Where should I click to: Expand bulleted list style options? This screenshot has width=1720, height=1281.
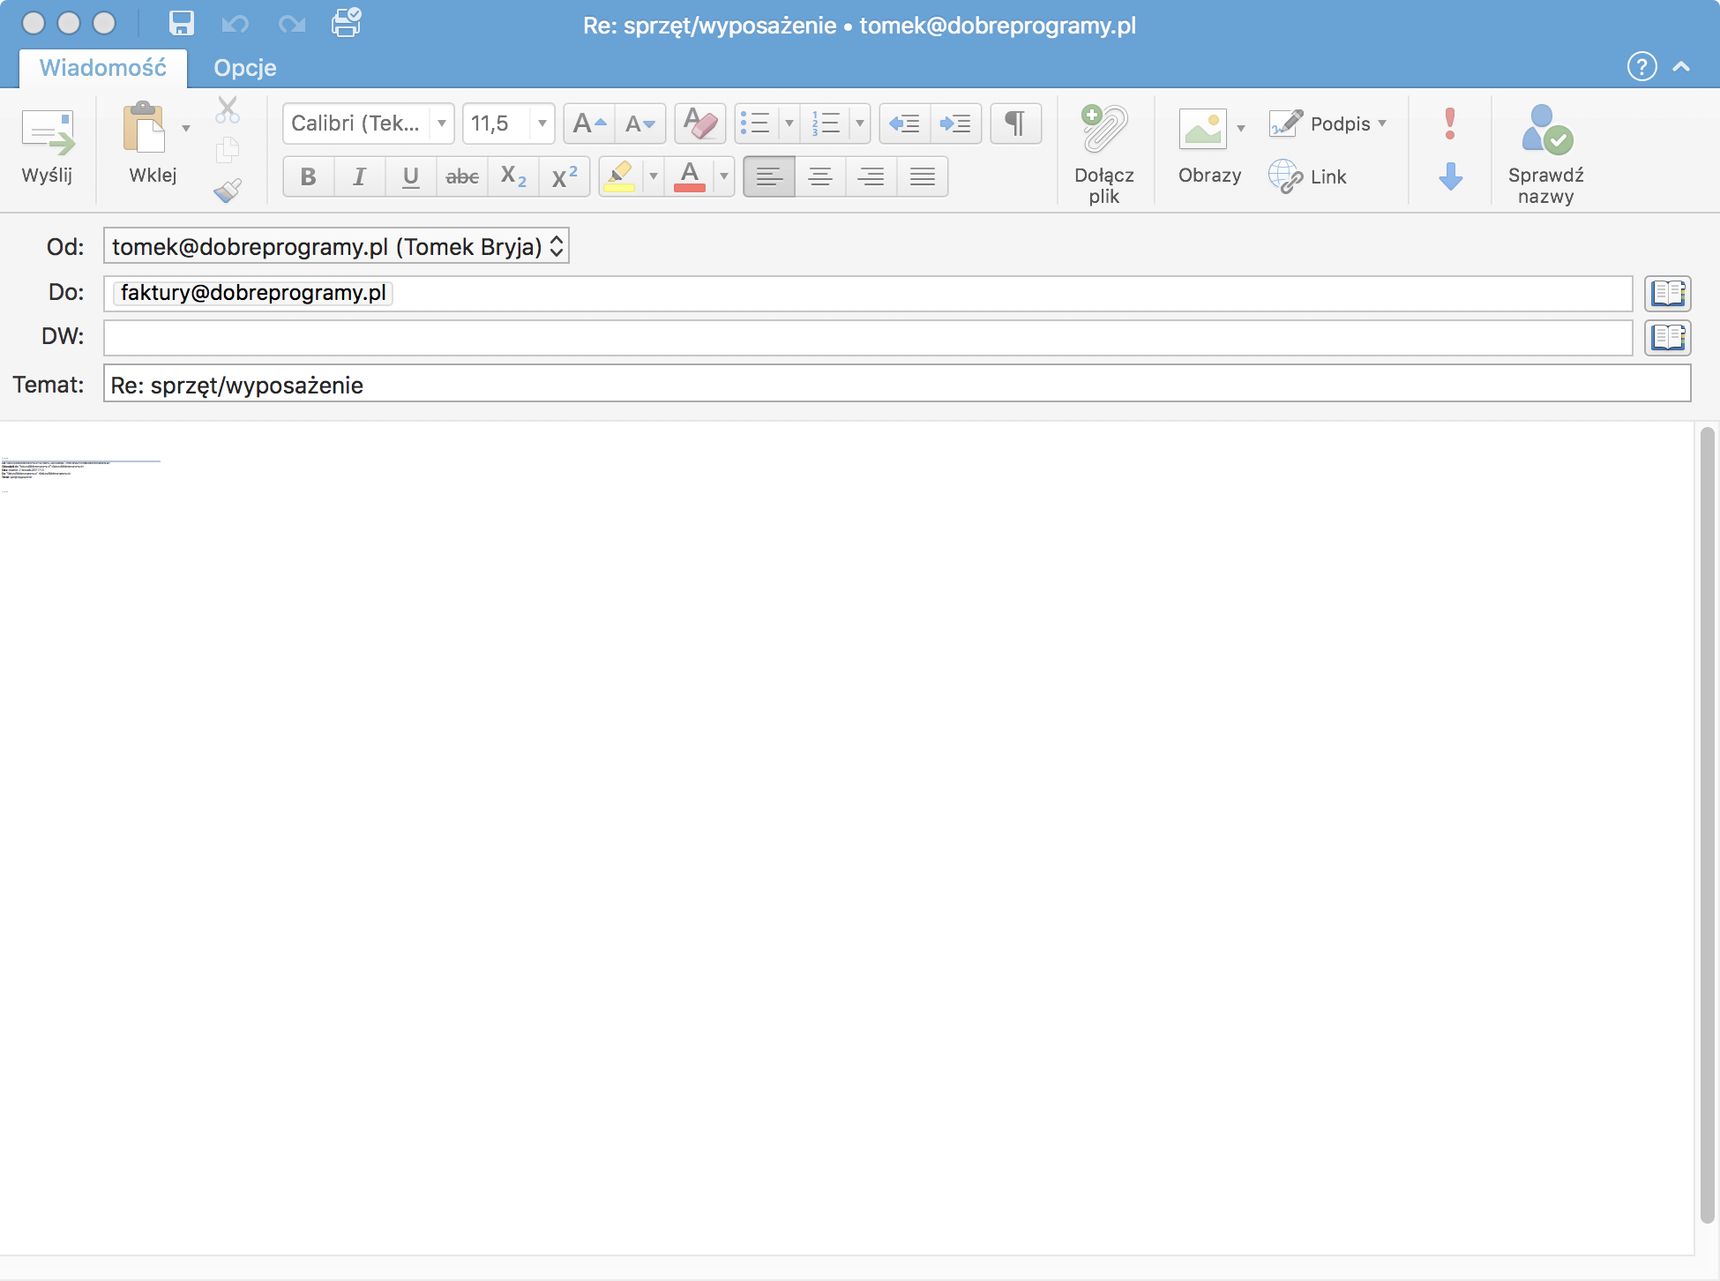[x=789, y=124]
